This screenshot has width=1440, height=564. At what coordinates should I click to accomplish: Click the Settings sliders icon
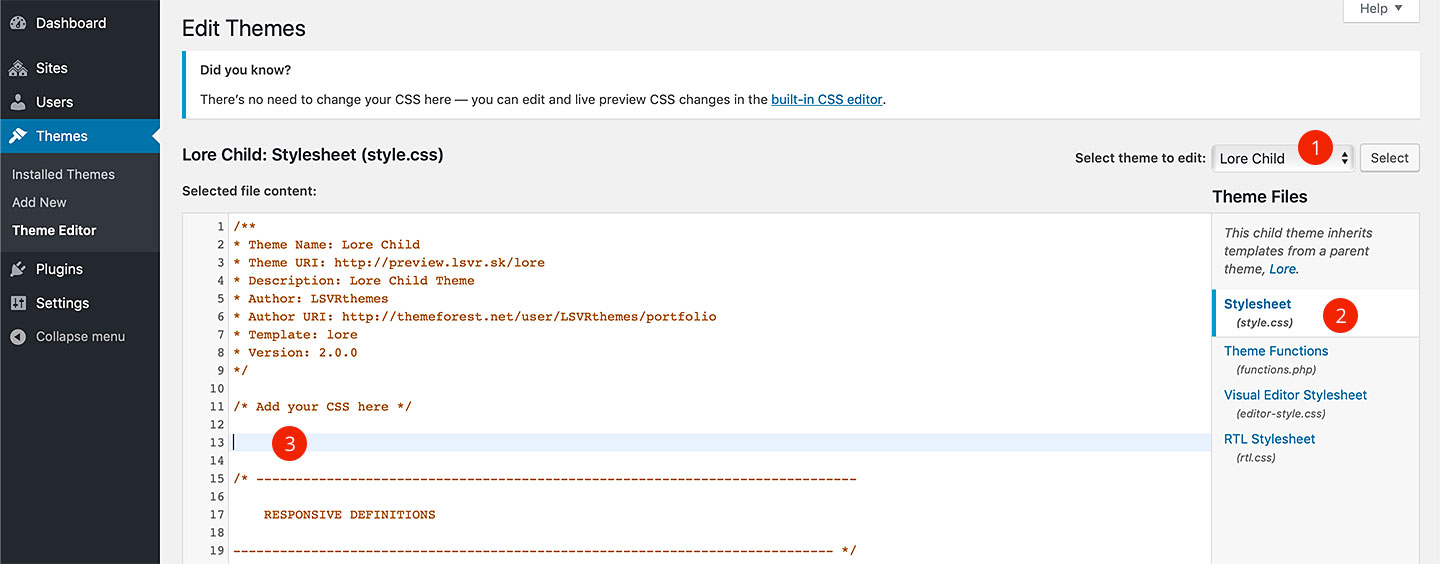(18, 303)
